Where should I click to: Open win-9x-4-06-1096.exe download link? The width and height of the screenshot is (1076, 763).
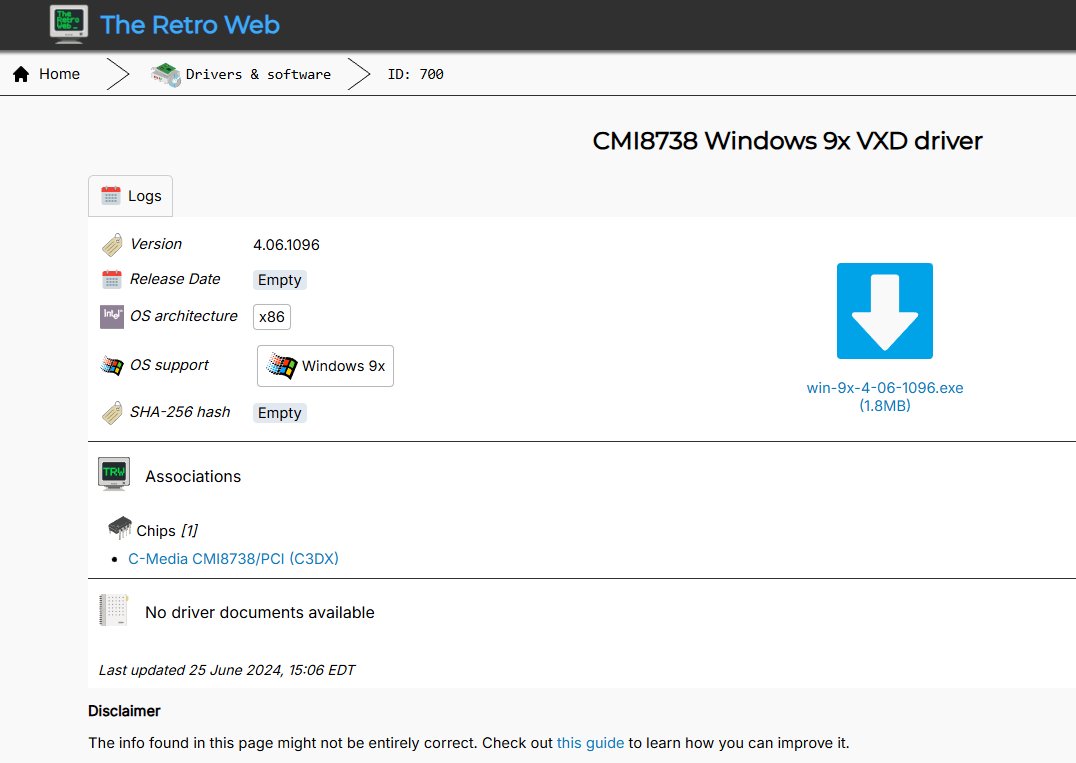tap(885, 397)
